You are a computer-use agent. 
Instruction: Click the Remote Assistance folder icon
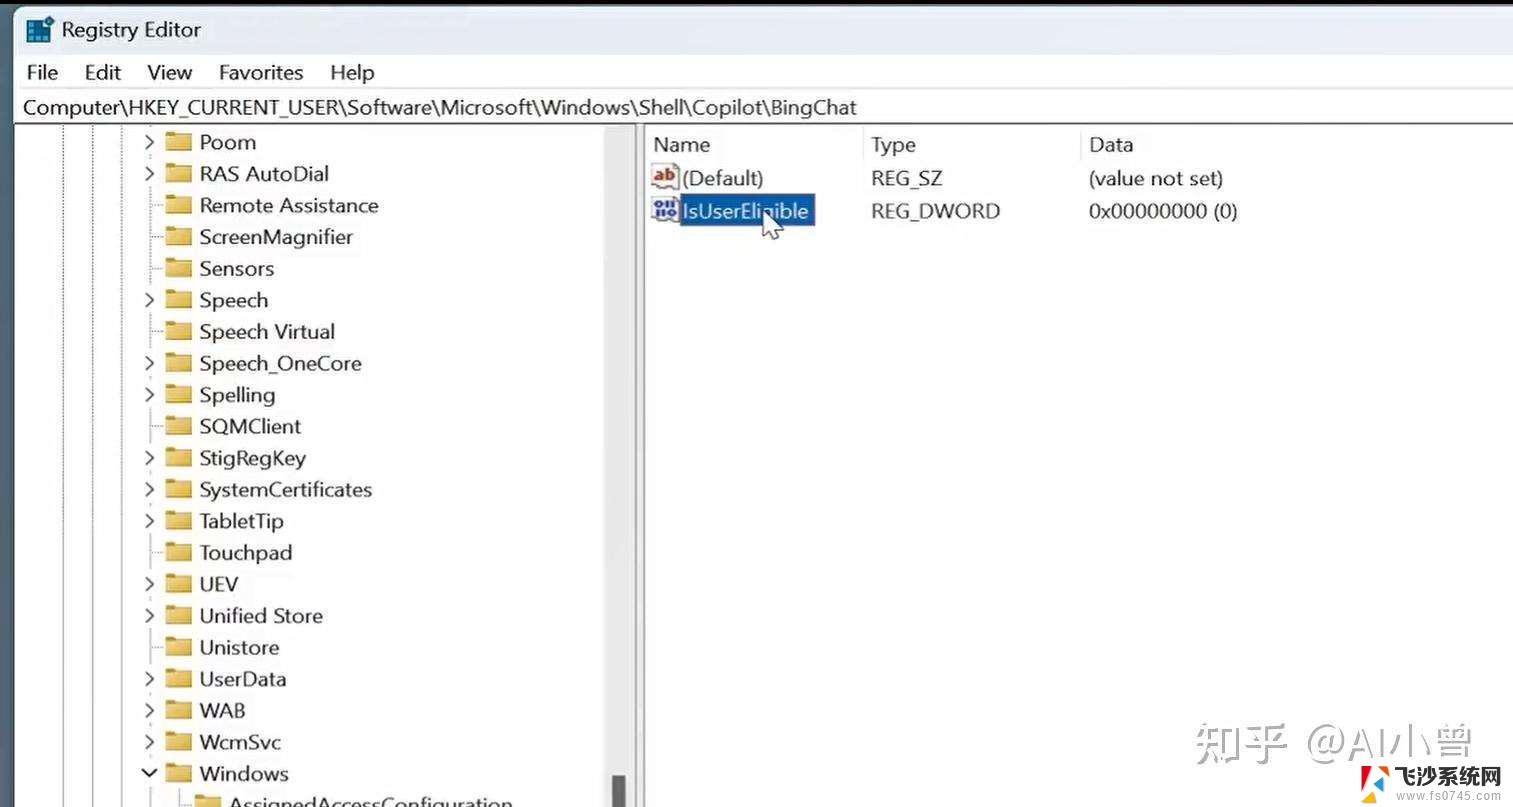[x=178, y=205]
